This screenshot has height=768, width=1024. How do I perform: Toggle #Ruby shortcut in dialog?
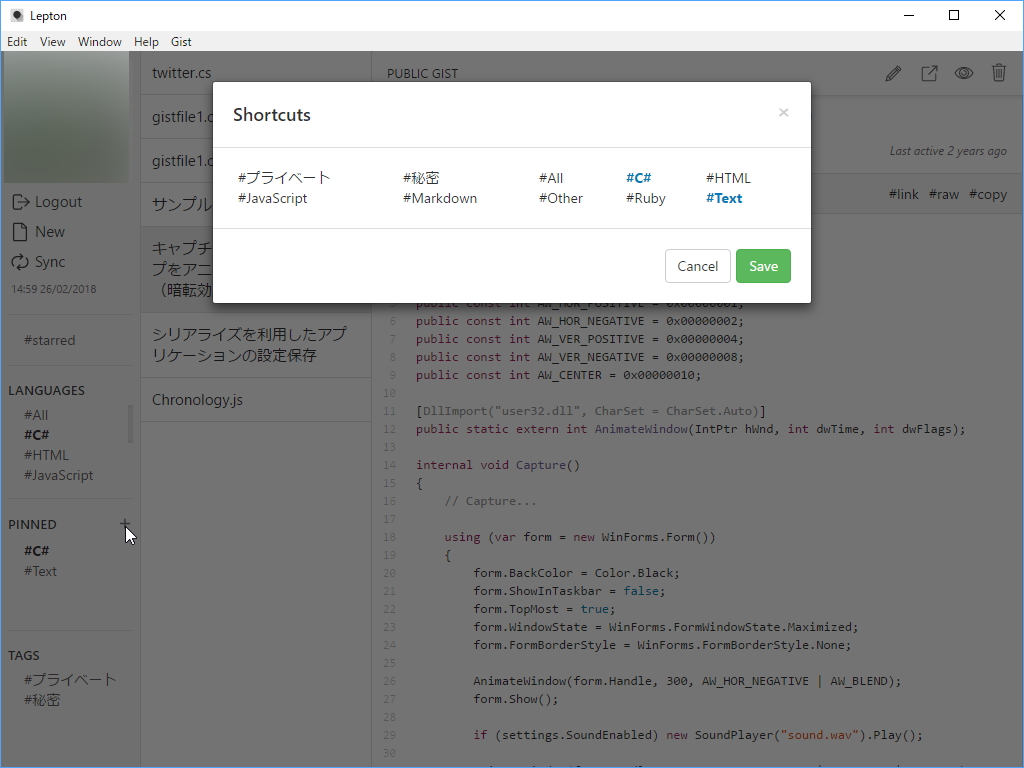click(x=645, y=198)
